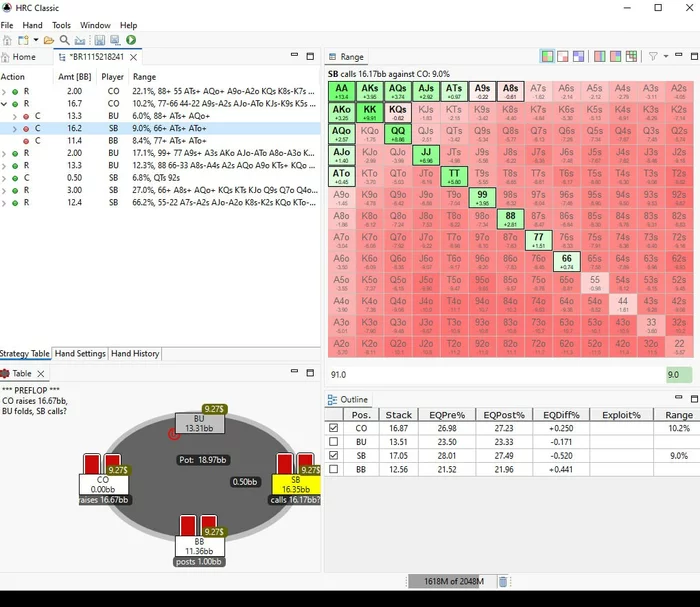700x607 pixels.
Task: Expand the SB 16.2 call row
Action: coord(15,129)
